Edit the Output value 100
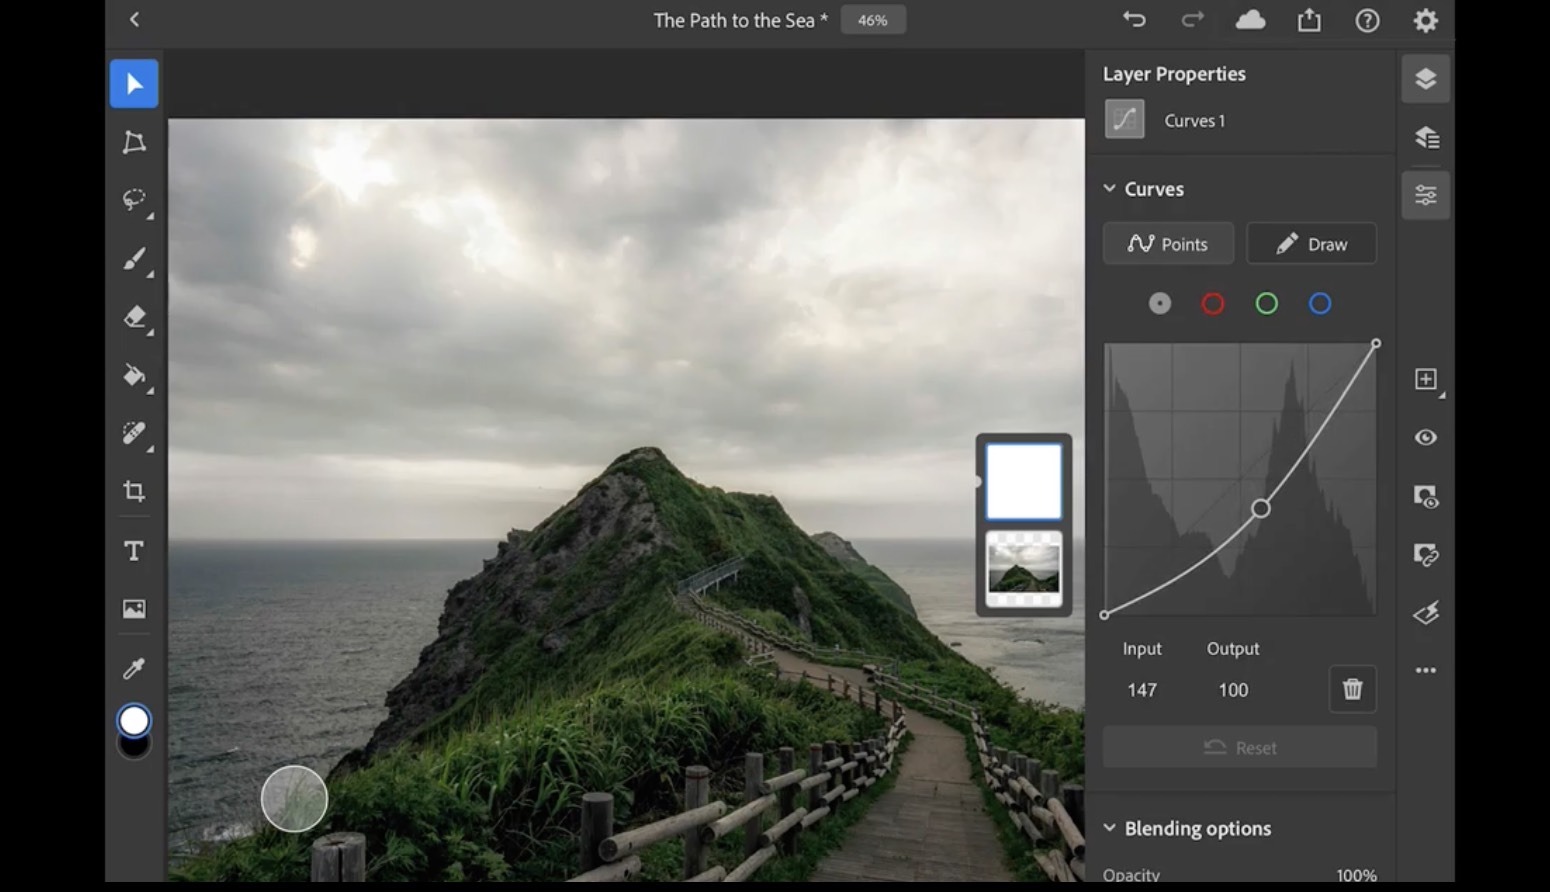1550x892 pixels. 1233,690
